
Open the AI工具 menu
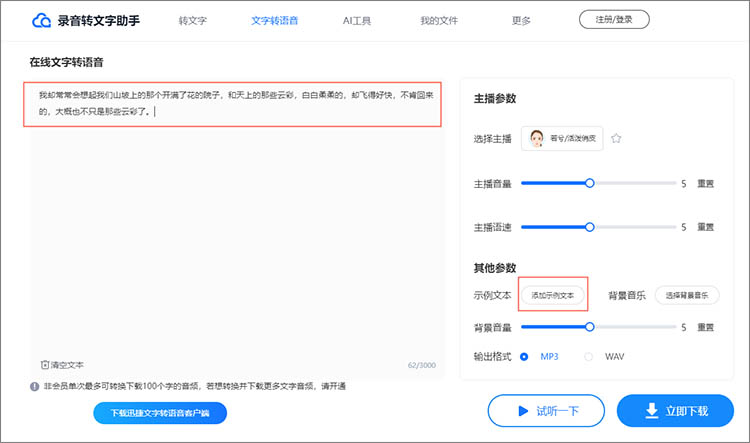(x=357, y=21)
